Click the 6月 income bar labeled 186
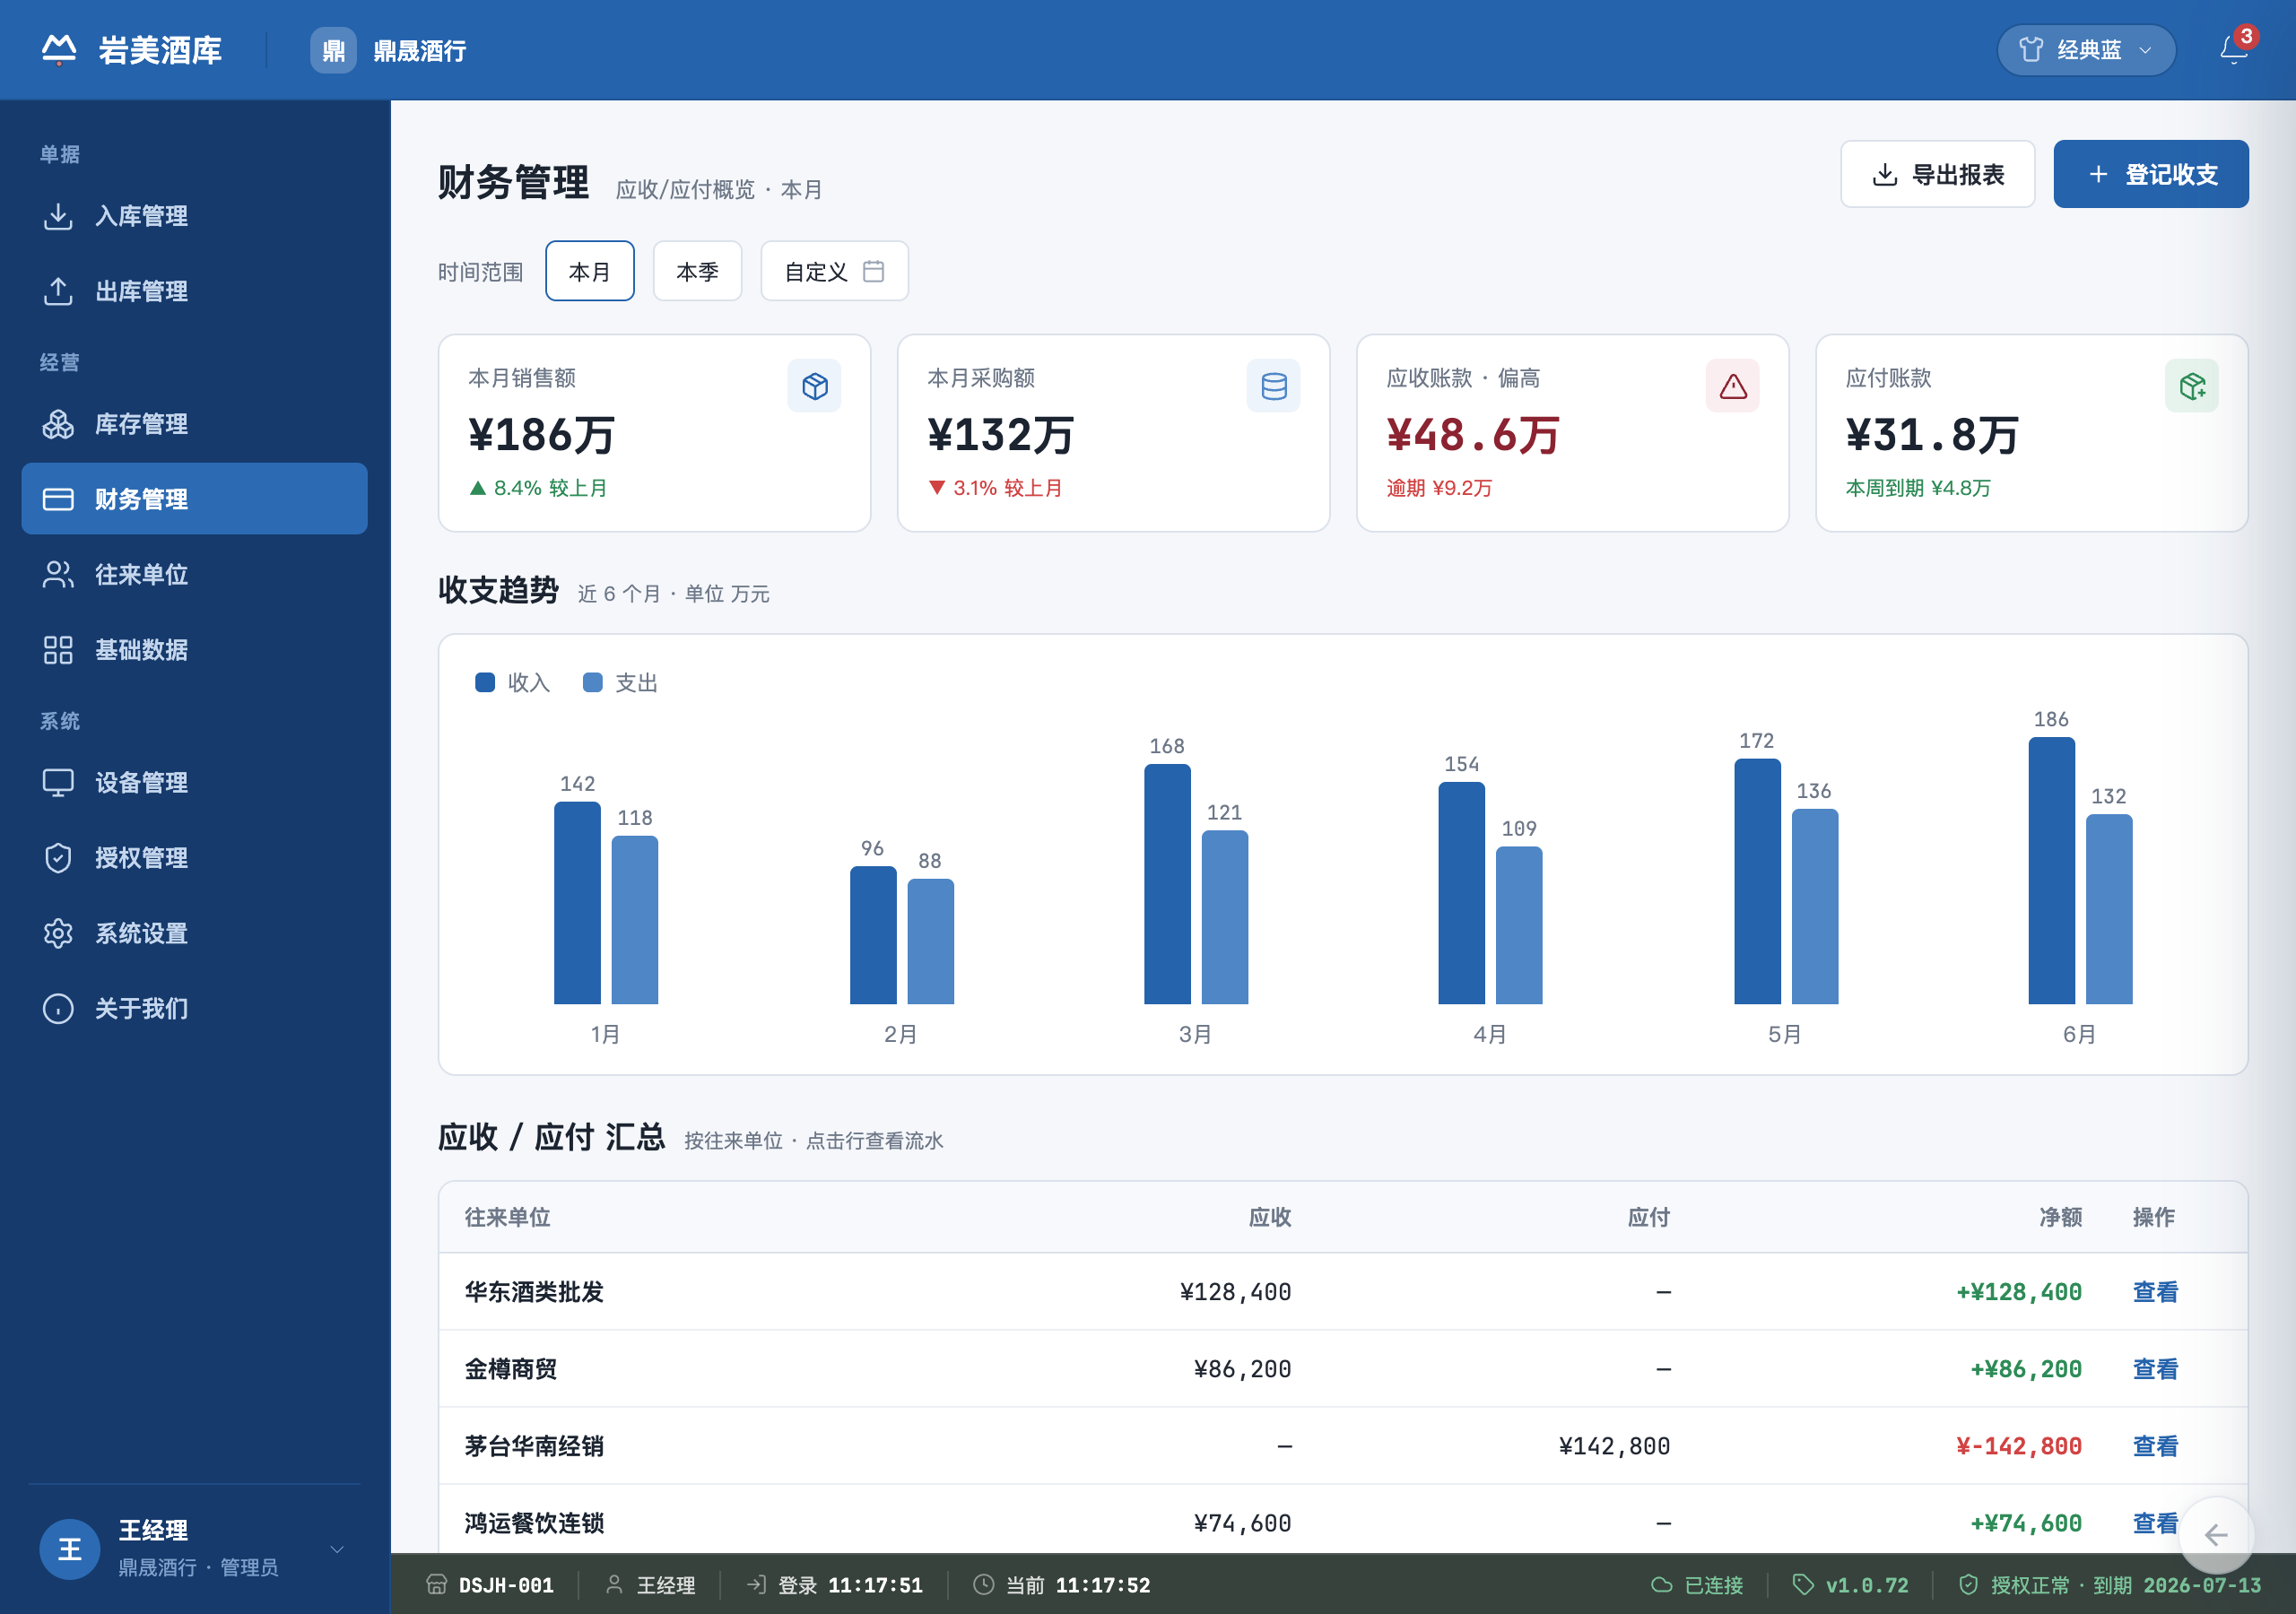The image size is (2296, 1614). click(x=2051, y=871)
